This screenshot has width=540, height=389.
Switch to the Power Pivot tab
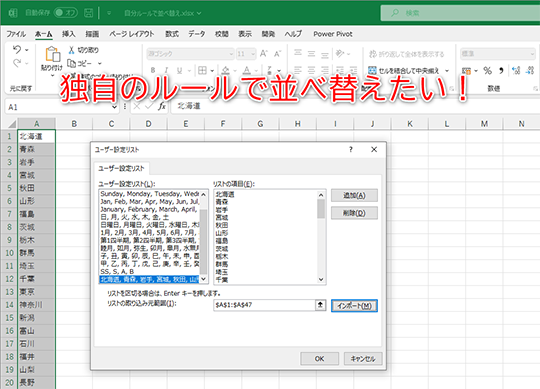click(x=333, y=34)
